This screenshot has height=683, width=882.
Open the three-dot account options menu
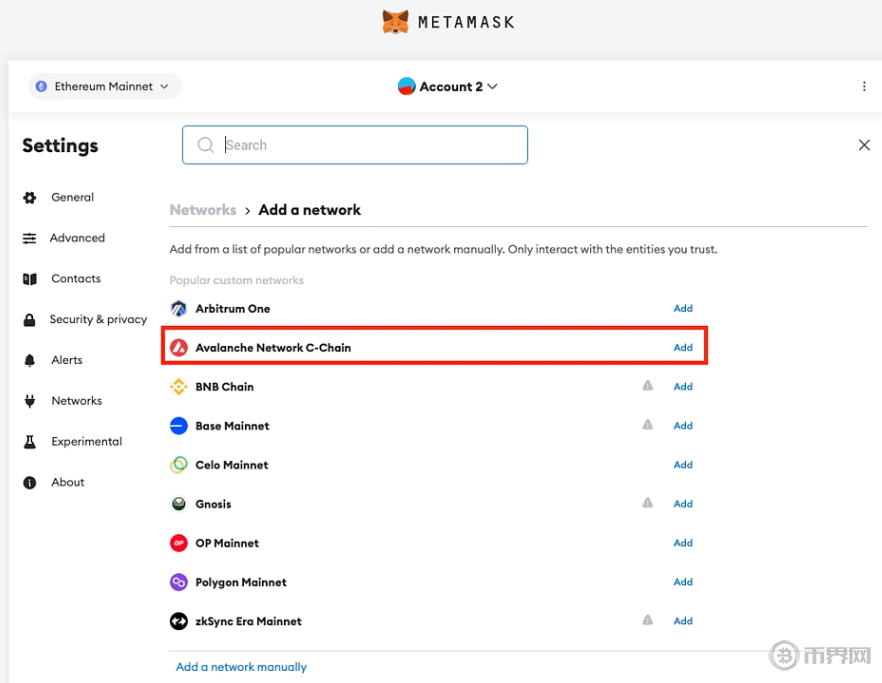point(864,87)
